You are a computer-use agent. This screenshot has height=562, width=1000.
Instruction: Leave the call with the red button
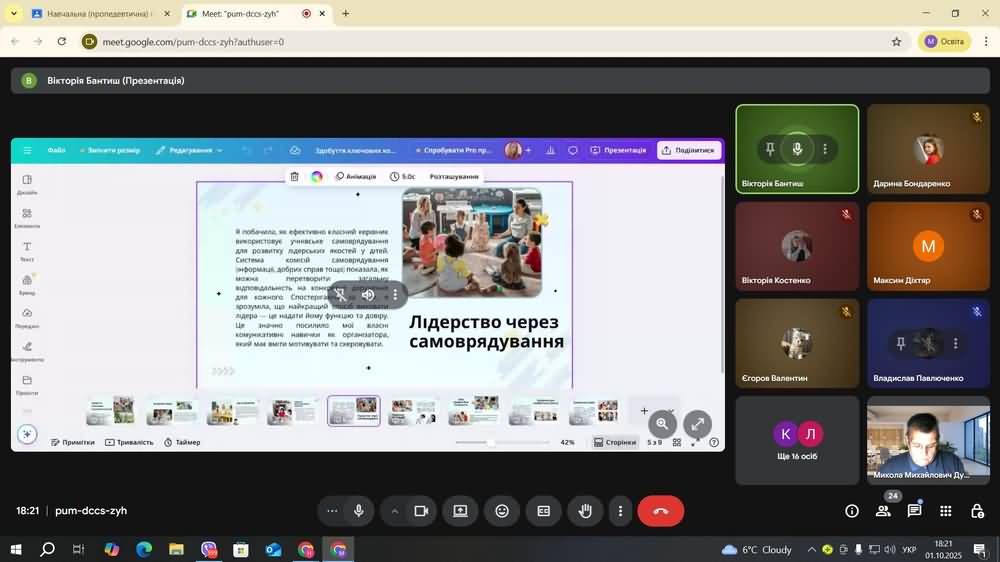[660, 511]
